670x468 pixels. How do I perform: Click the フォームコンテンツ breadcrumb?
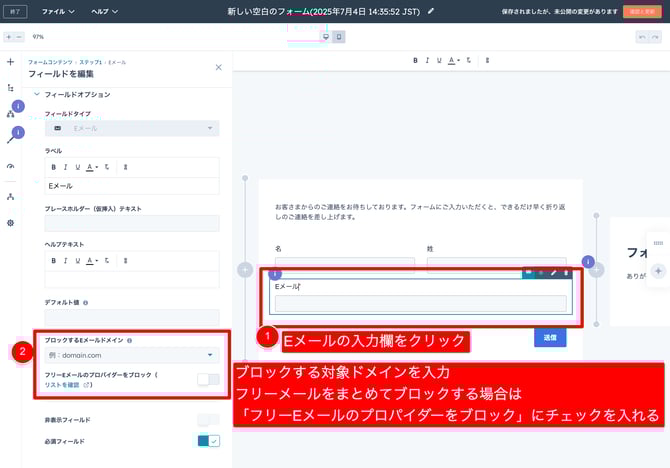[50, 62]
